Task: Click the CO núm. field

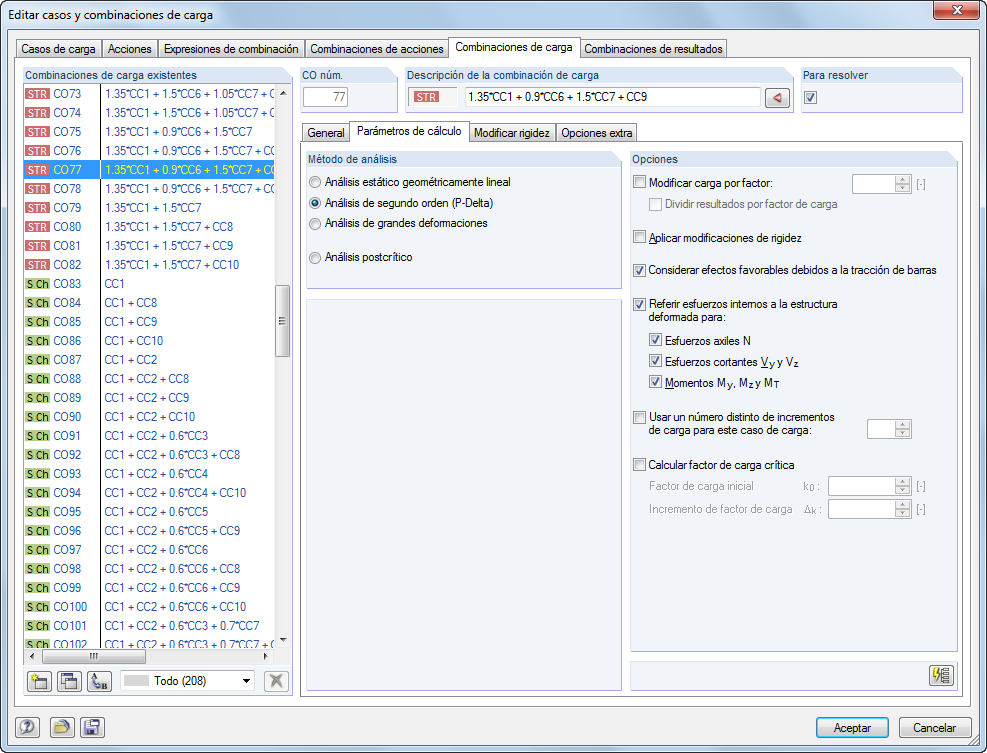Action: 325,97
